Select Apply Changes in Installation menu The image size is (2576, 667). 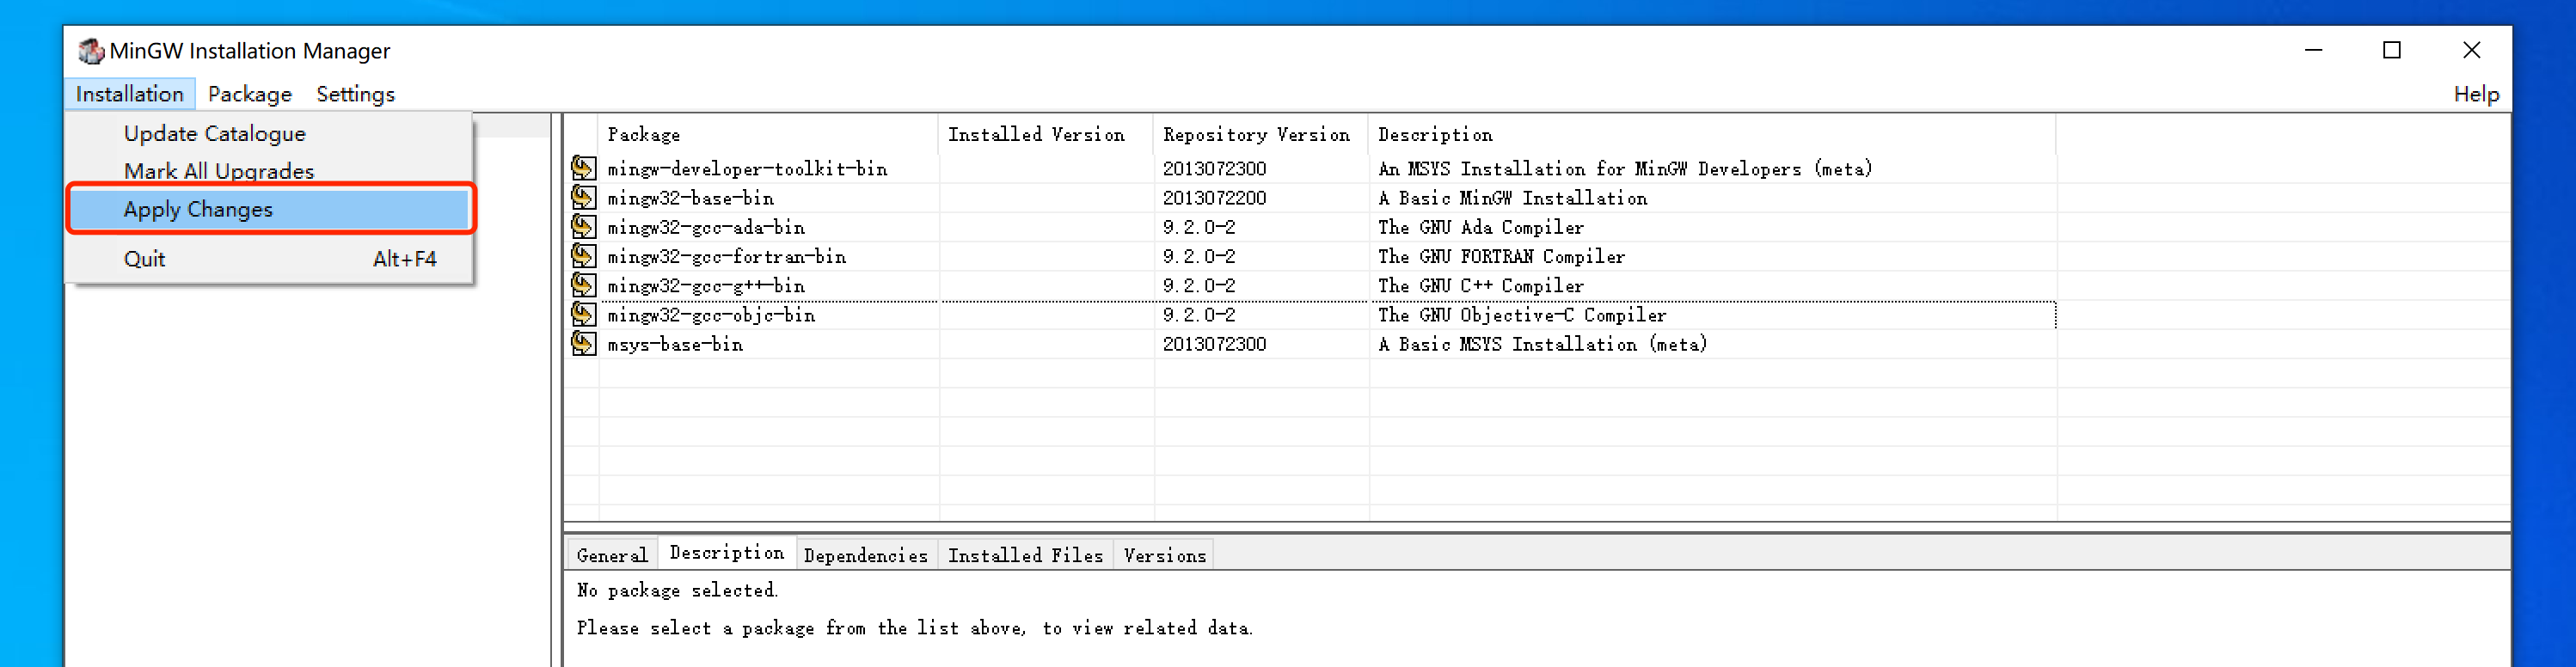(x=270, y=209)
